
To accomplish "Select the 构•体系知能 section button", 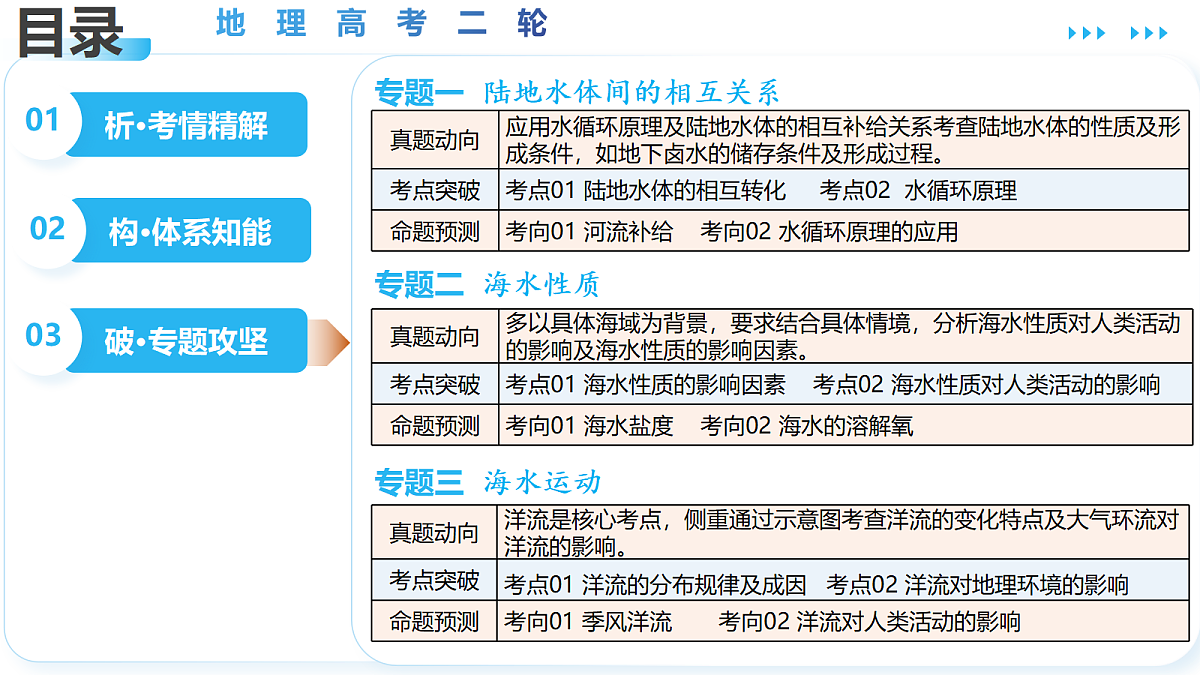I will (190, 231).
